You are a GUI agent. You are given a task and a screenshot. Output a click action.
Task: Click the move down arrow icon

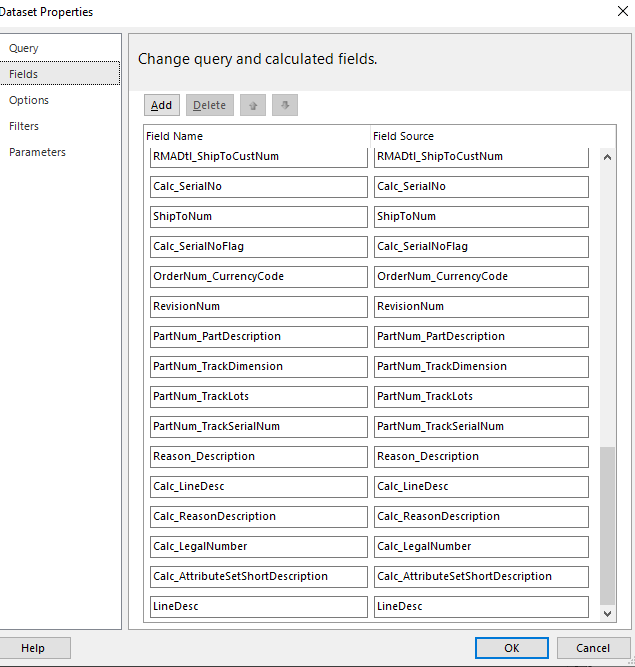click(285, 105)
